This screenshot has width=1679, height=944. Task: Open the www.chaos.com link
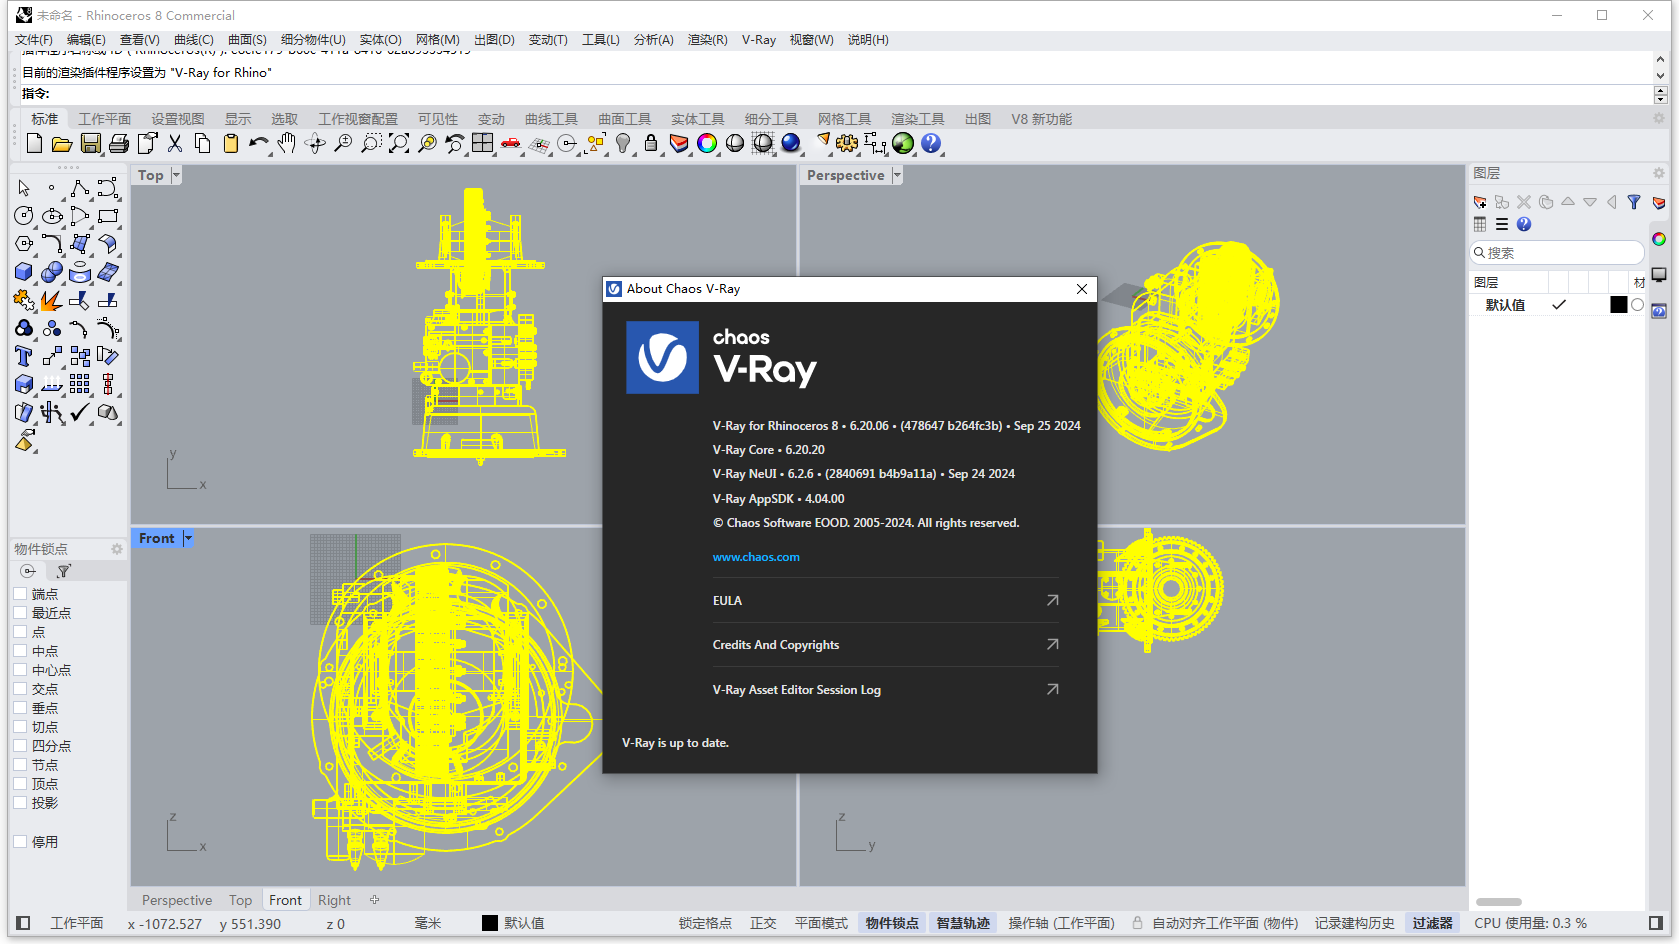click(x=756, y=557)
